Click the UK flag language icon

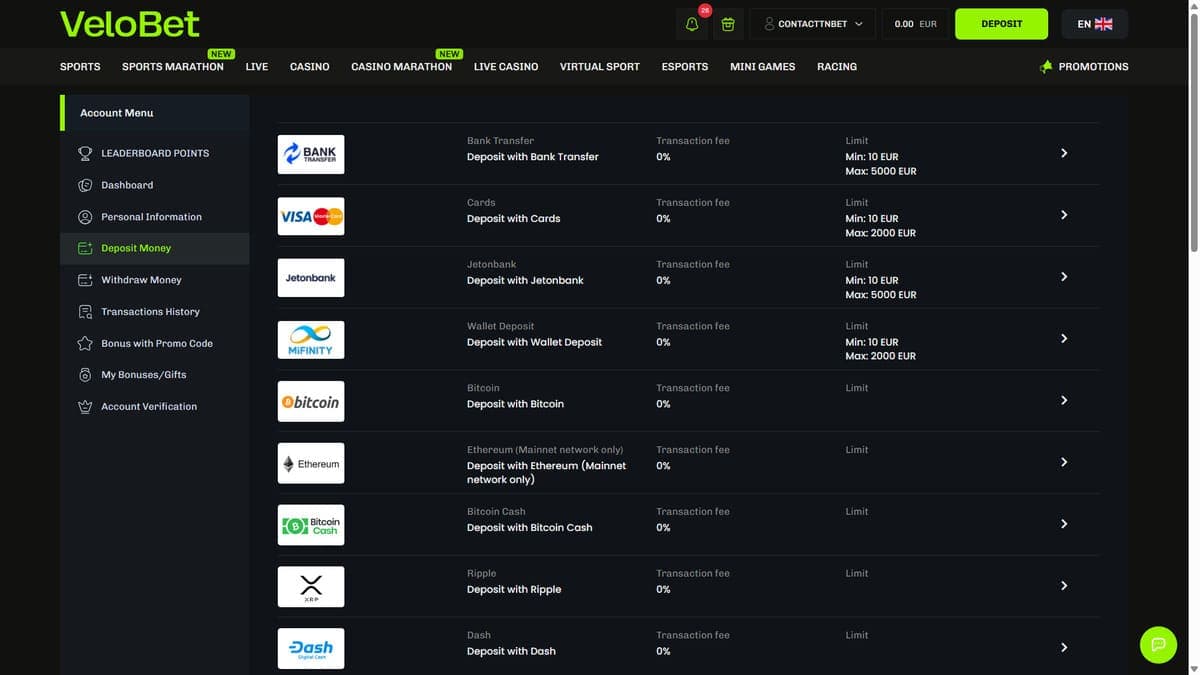click(x=1104, y=24)
